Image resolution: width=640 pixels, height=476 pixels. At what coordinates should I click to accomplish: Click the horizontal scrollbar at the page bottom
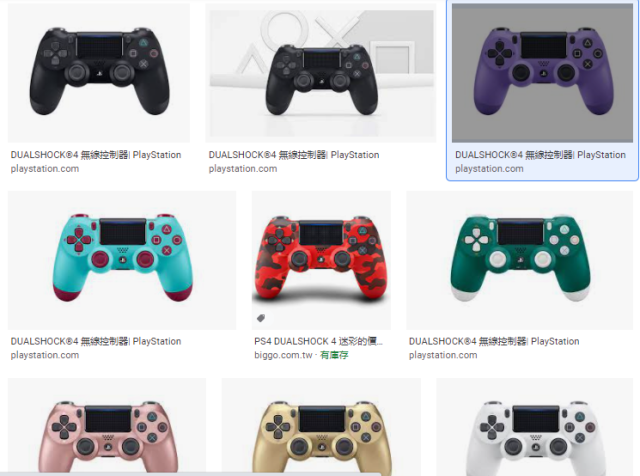pos(192,474)
